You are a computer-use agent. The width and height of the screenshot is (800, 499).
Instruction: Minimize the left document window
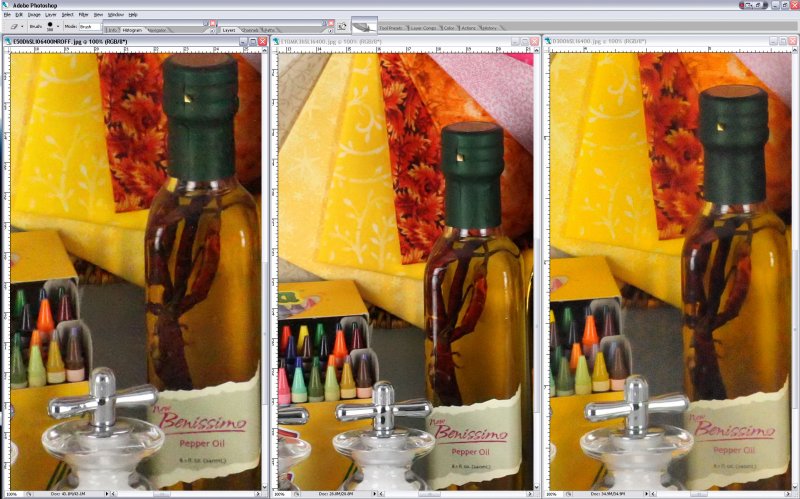[x=243, y=41]
